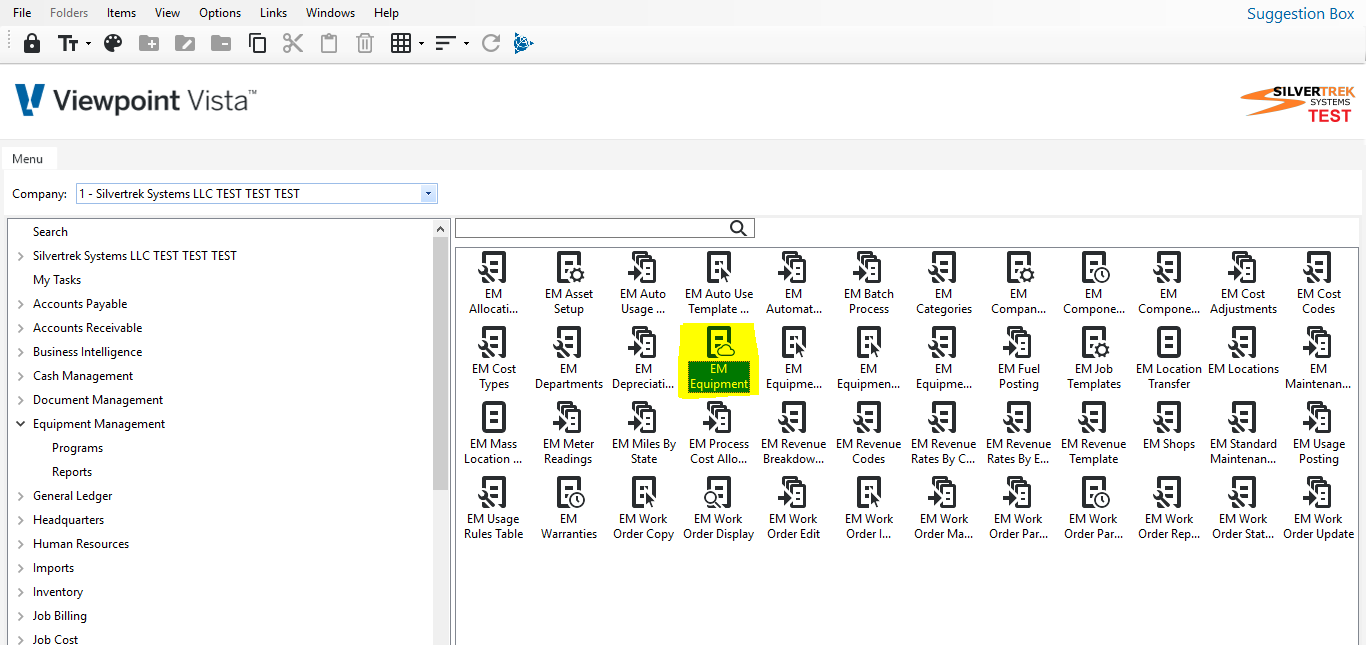Open the EM Cost Adjustments icon

pos(1244,284)
